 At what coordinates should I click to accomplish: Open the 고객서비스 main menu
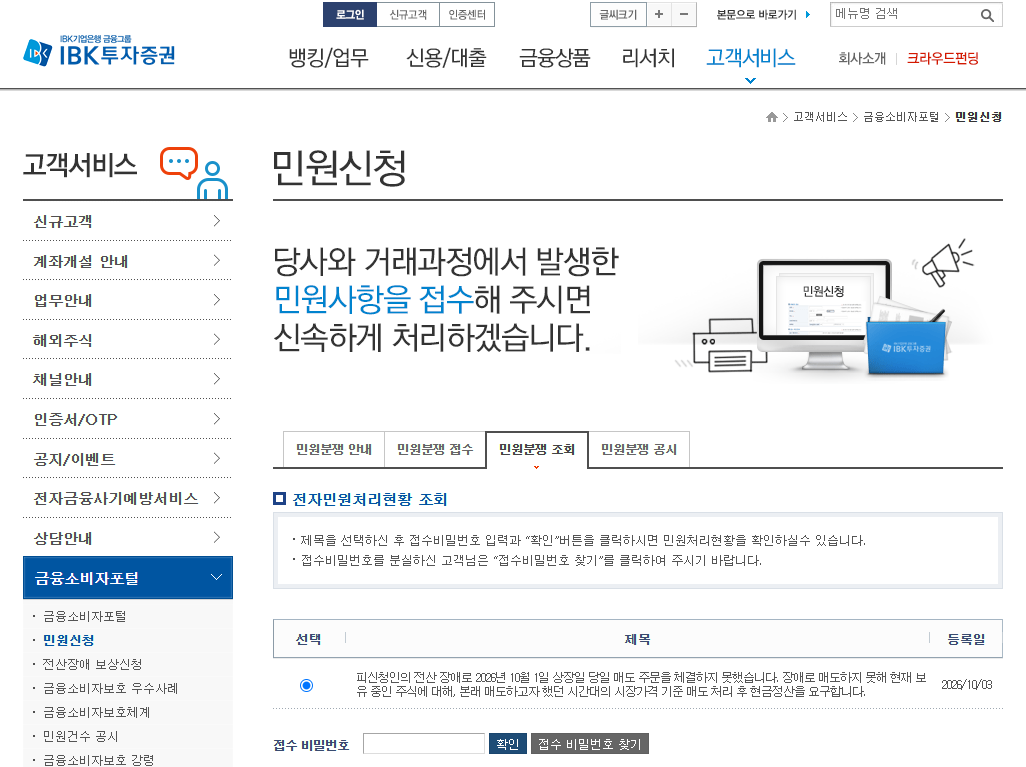coord(751,58)
